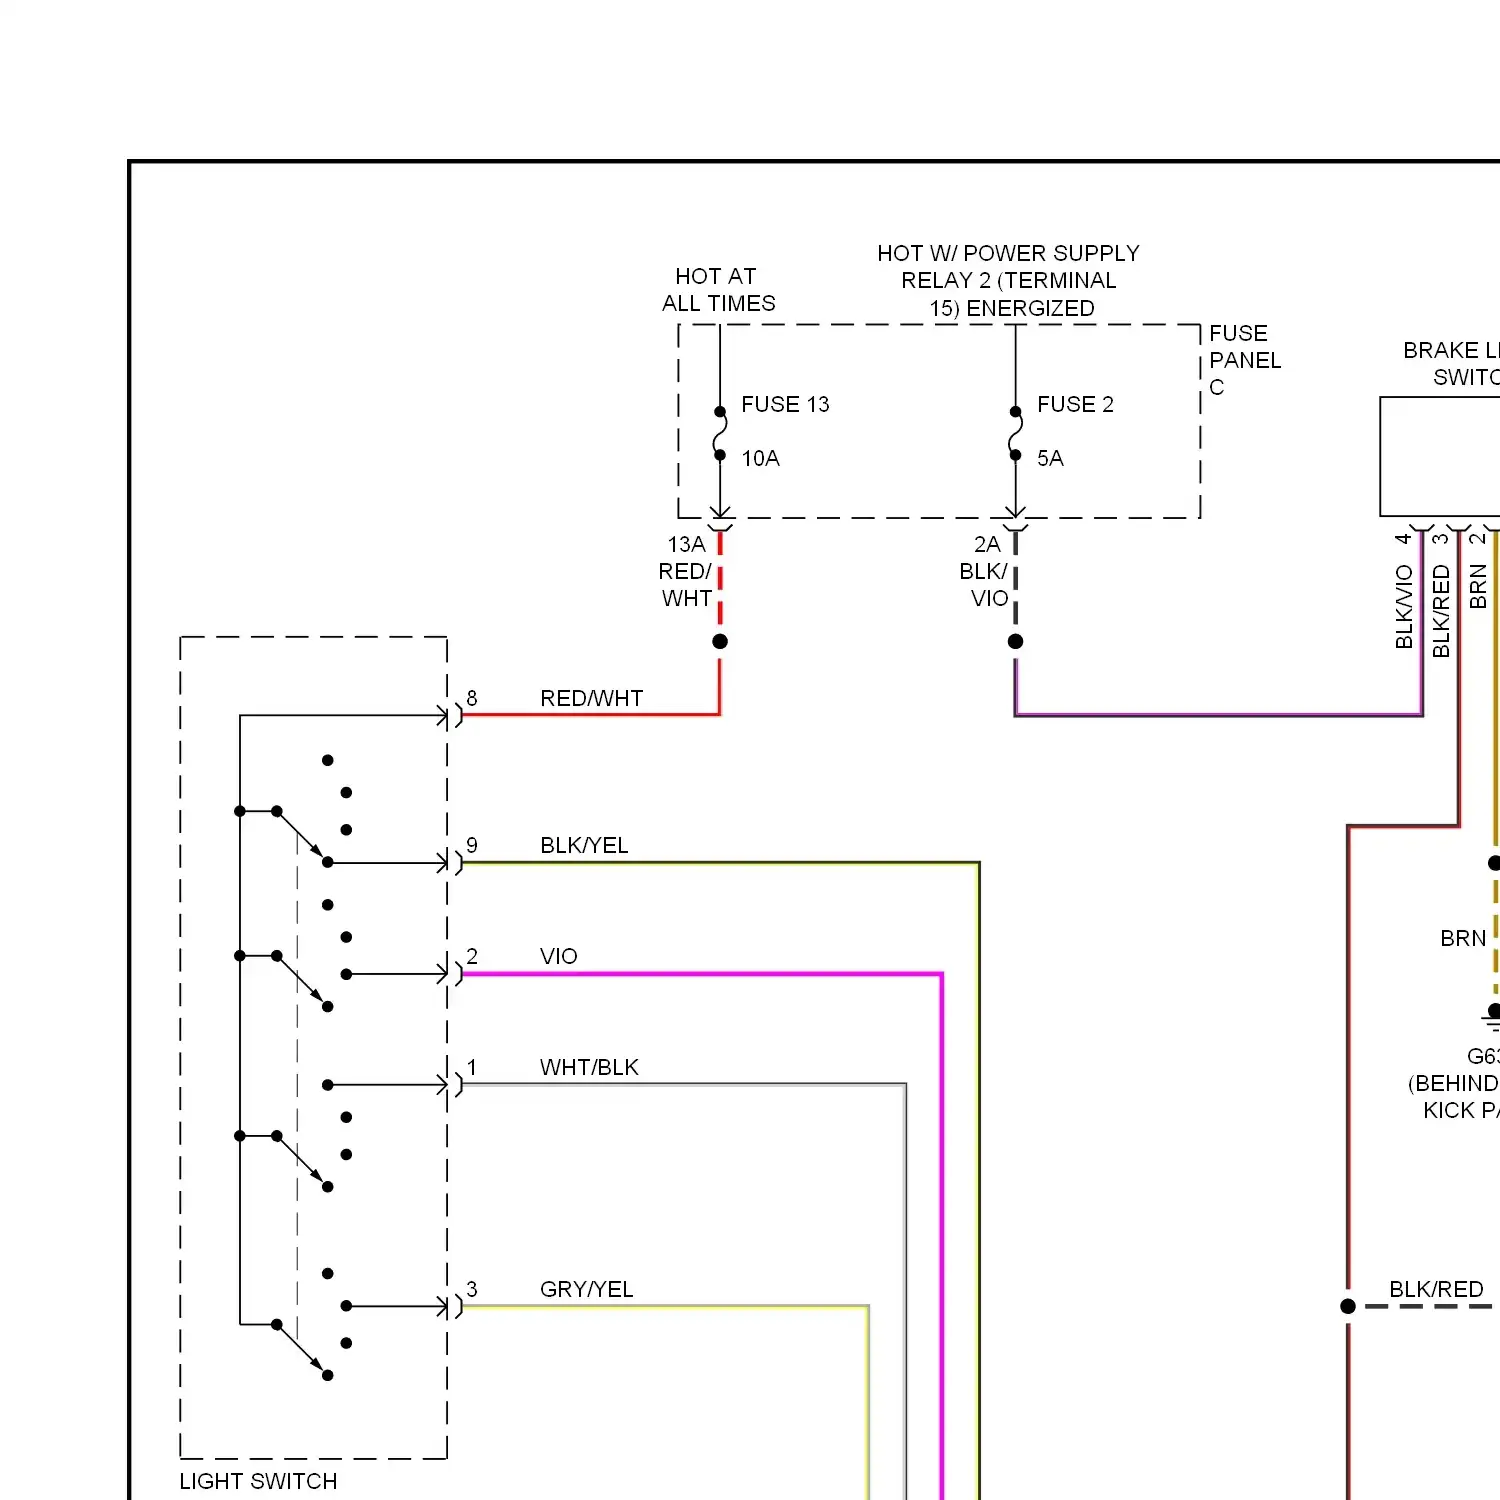1500x1500 pixels.
Task: Click pin number 1 beside the WHT/BLK wire
Action: 472,1067
